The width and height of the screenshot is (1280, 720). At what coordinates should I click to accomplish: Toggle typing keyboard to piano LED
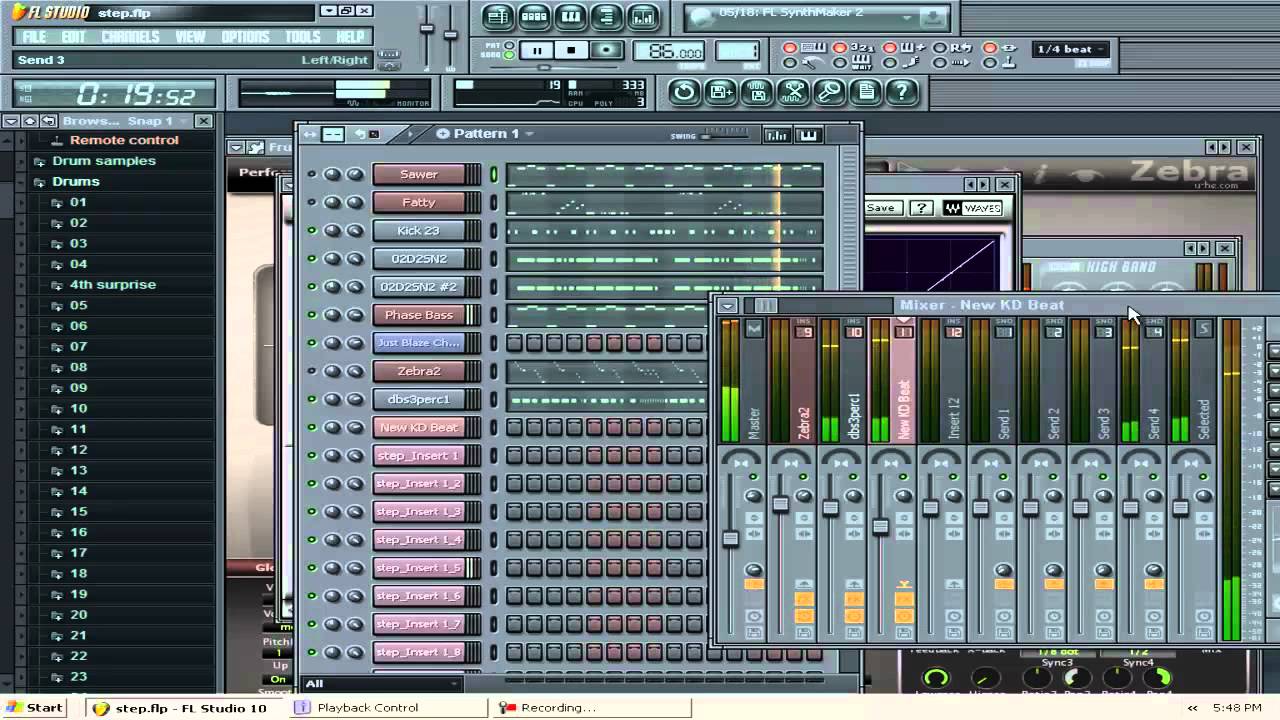(x=790, y=48)
